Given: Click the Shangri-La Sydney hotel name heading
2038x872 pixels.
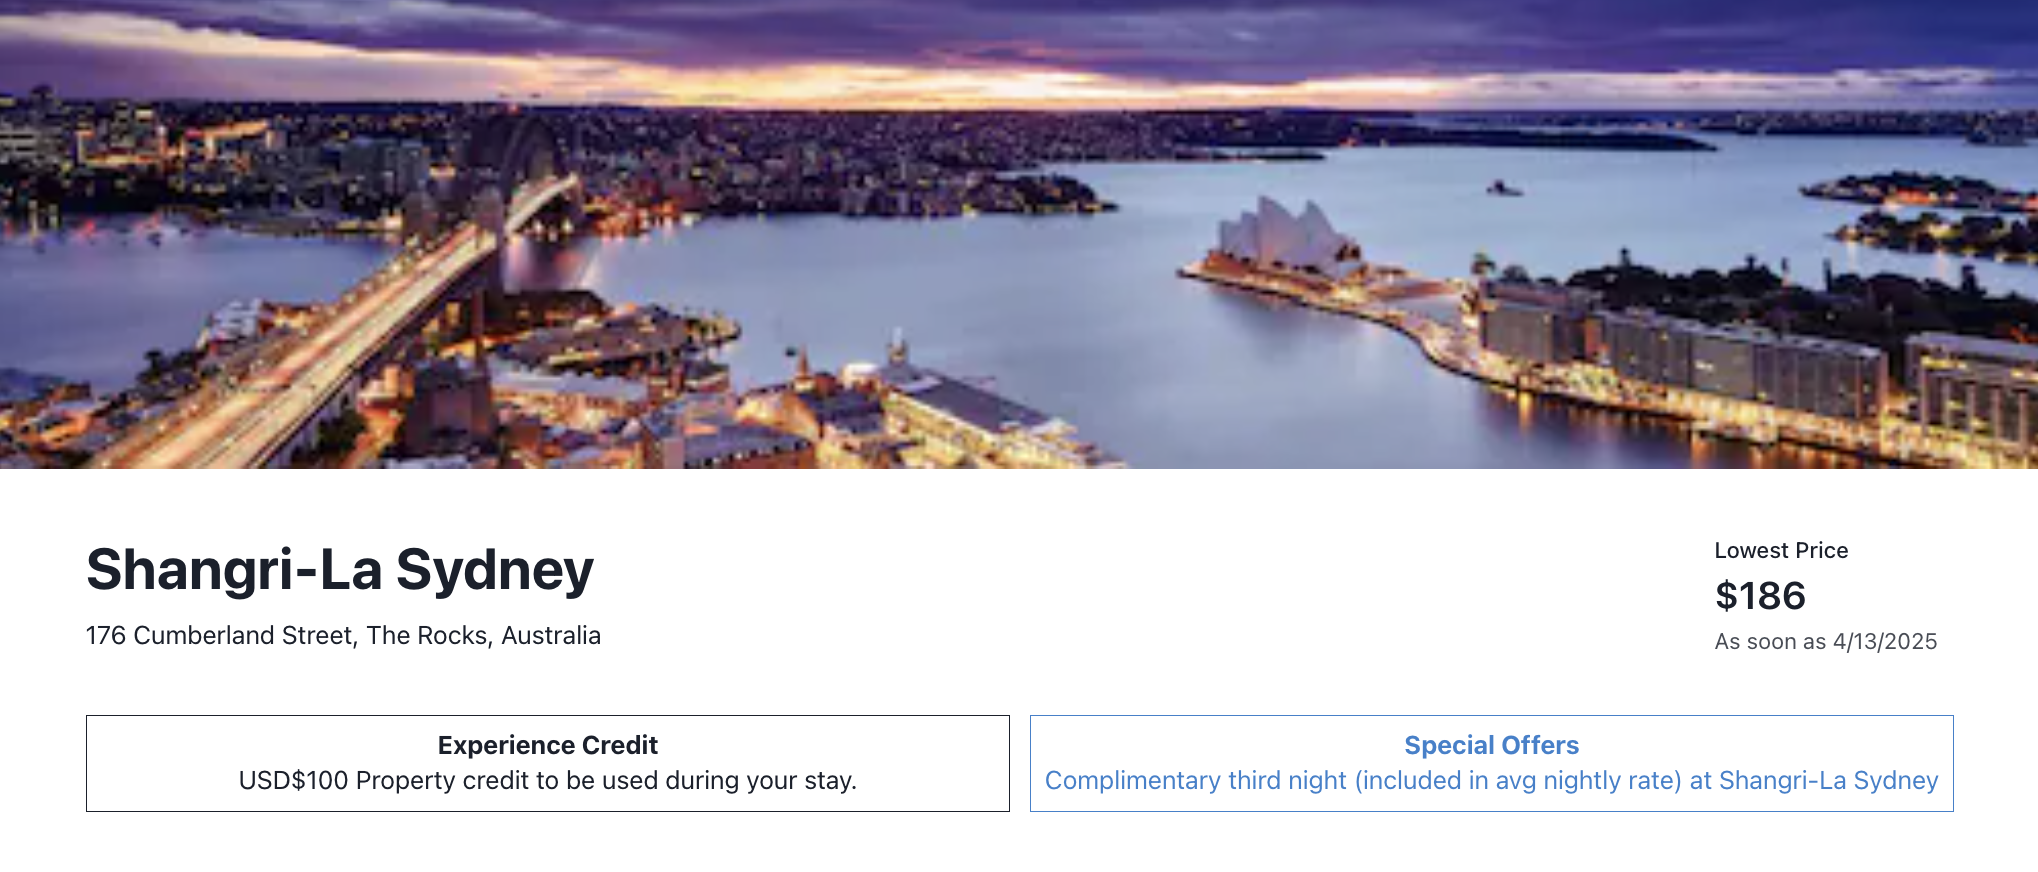Looking at the screenshot, I should [x=340, y=569].
